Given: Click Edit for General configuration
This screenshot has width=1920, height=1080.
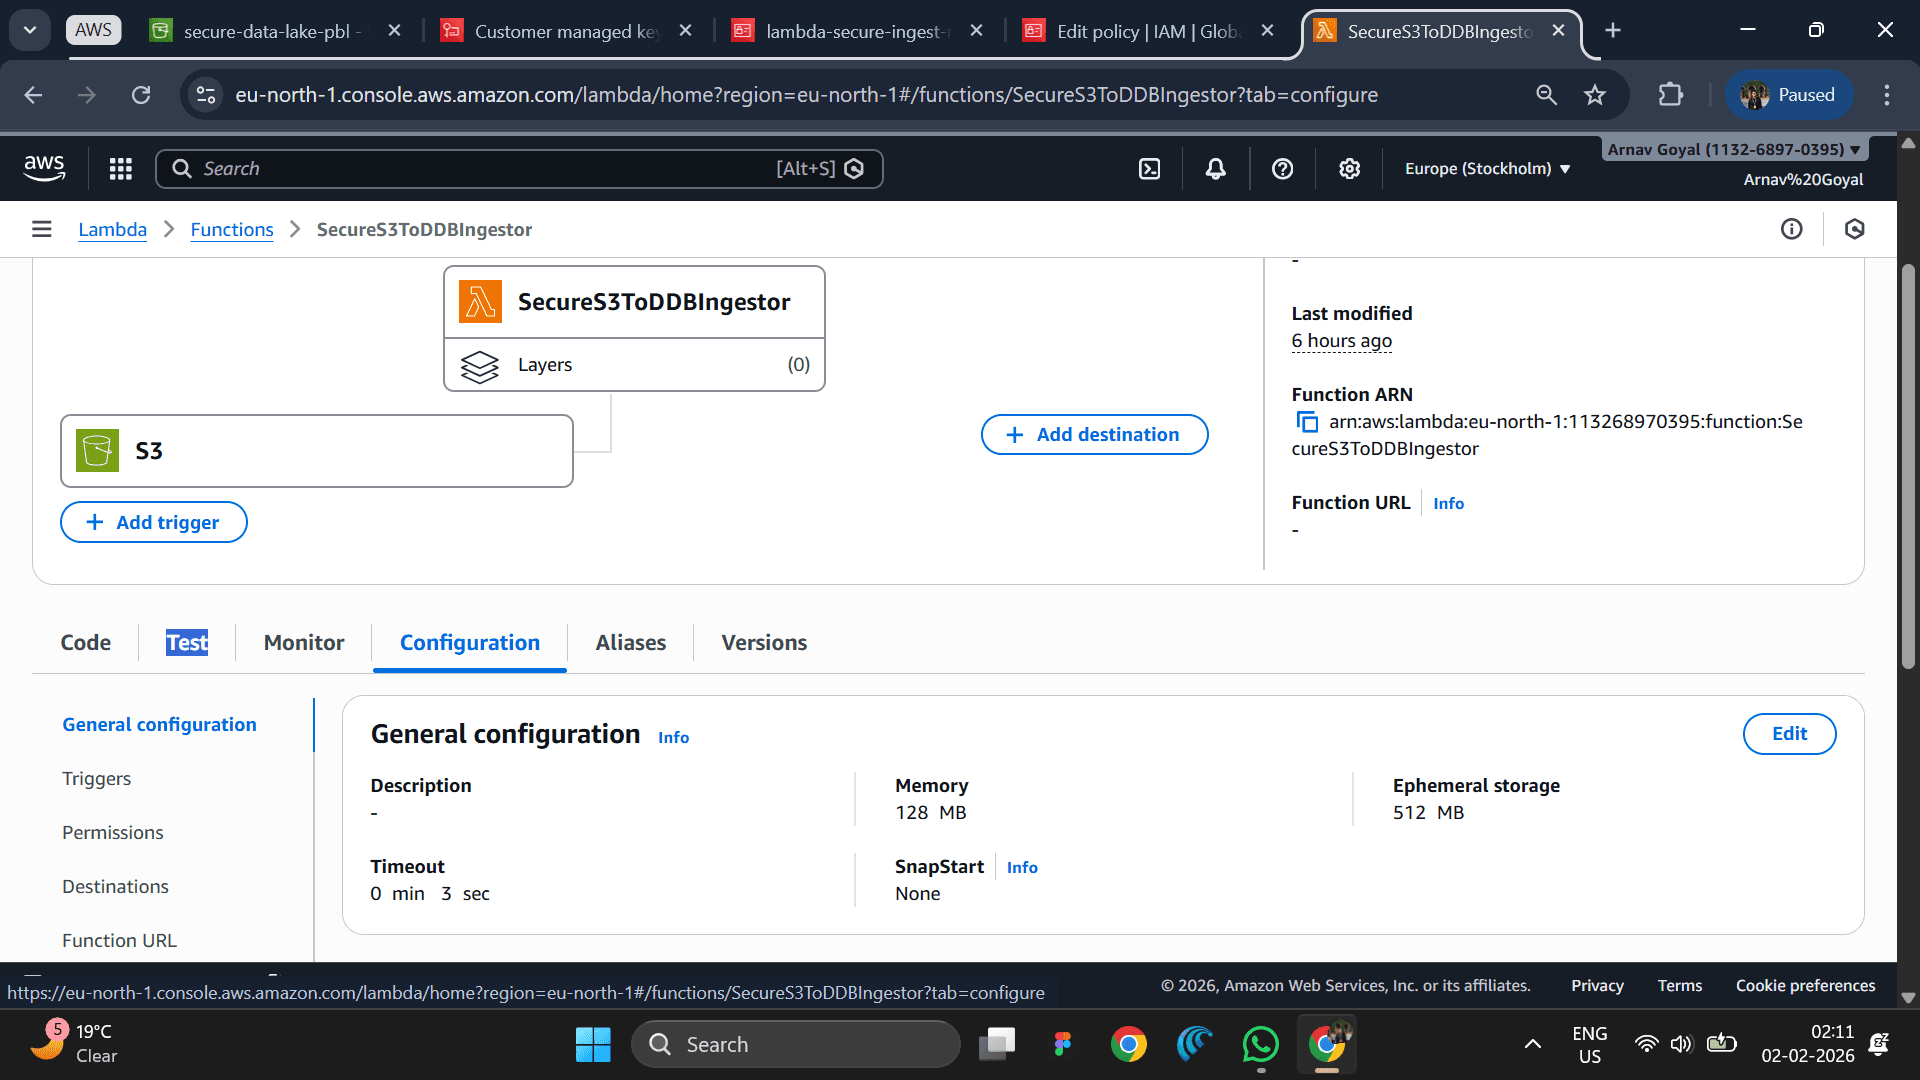Looking at the screenshot, I should point(1789,734).
